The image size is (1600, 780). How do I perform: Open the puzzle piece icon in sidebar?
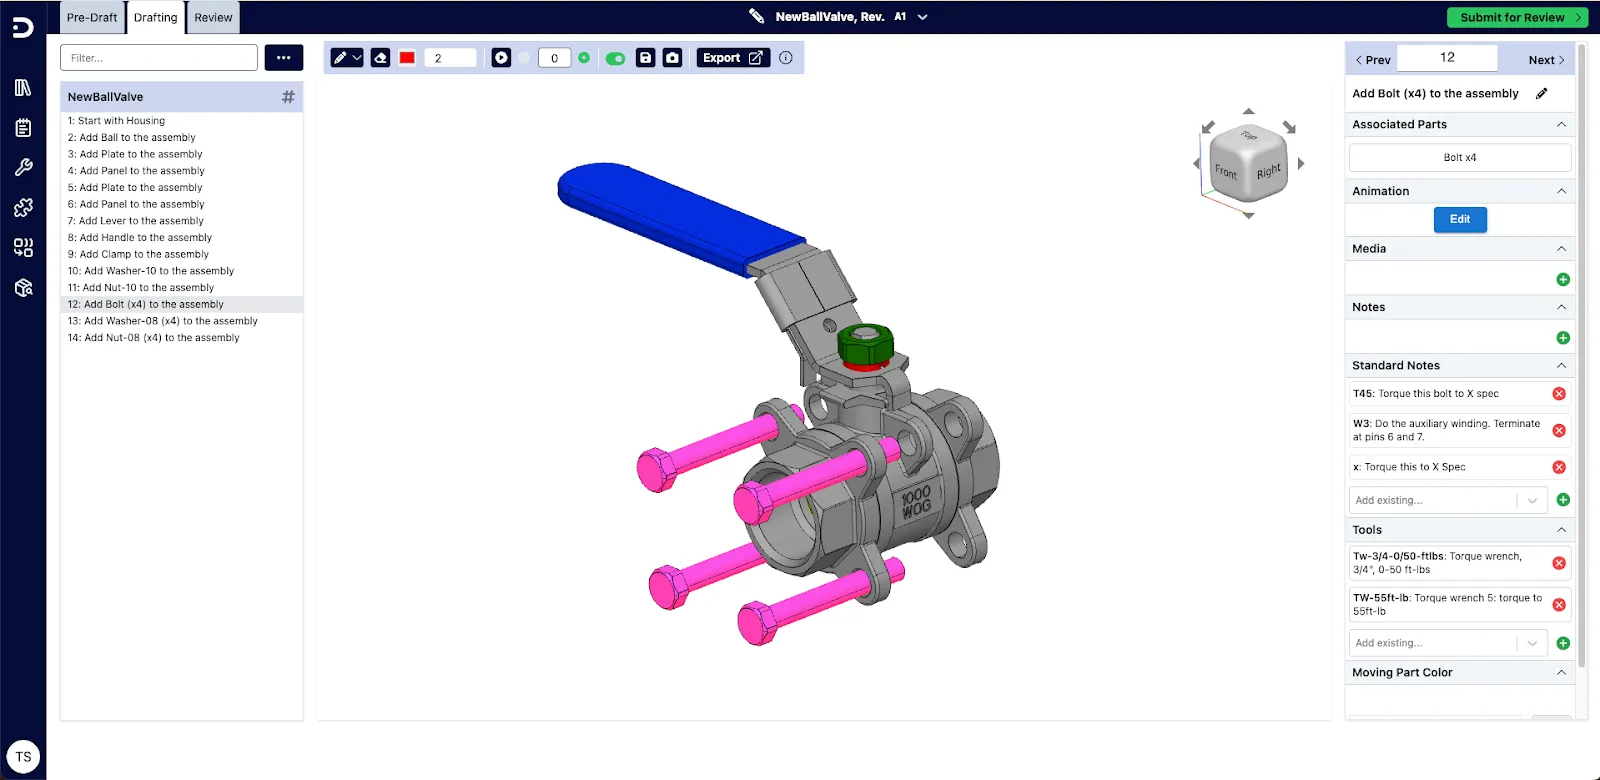pyautogui.click(x=23, y=207)
